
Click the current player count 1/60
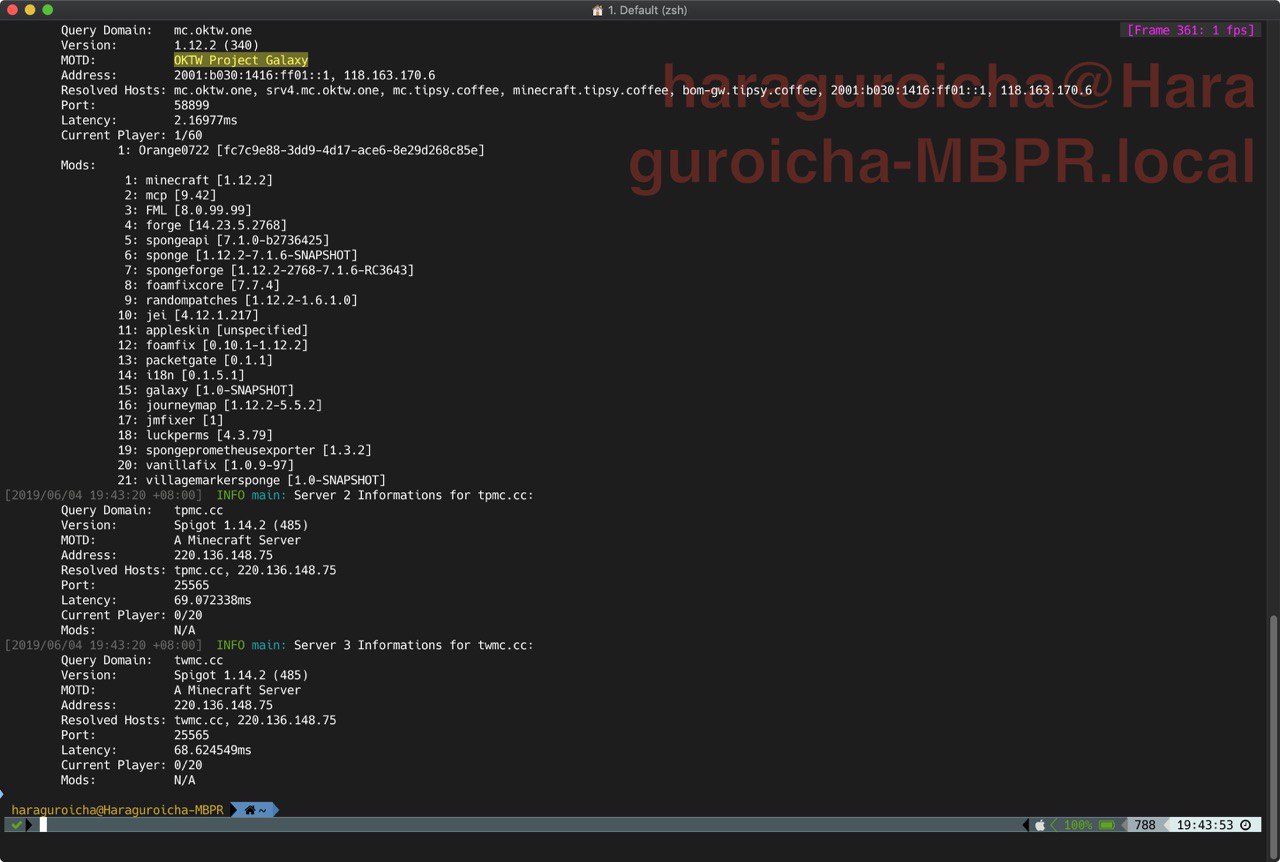click(188, 135)
